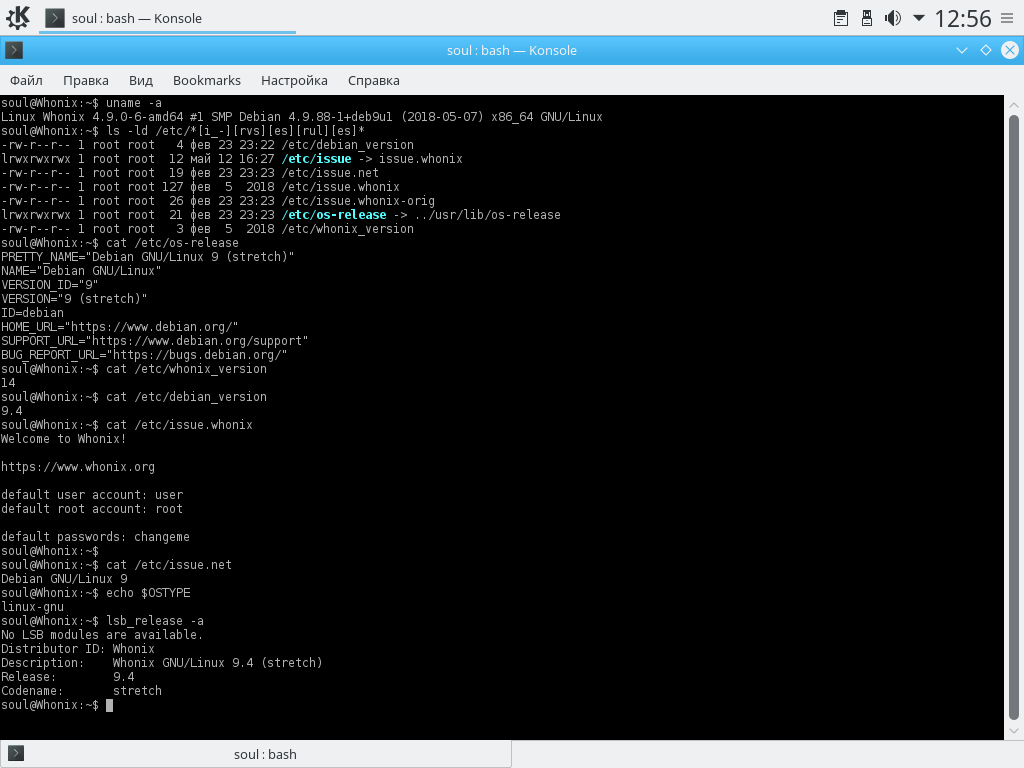The width and height of the screenshot is (1024, 768).
Task: Click the 'Distributor ID: Whonix' line
Action: tap(78, 649)
